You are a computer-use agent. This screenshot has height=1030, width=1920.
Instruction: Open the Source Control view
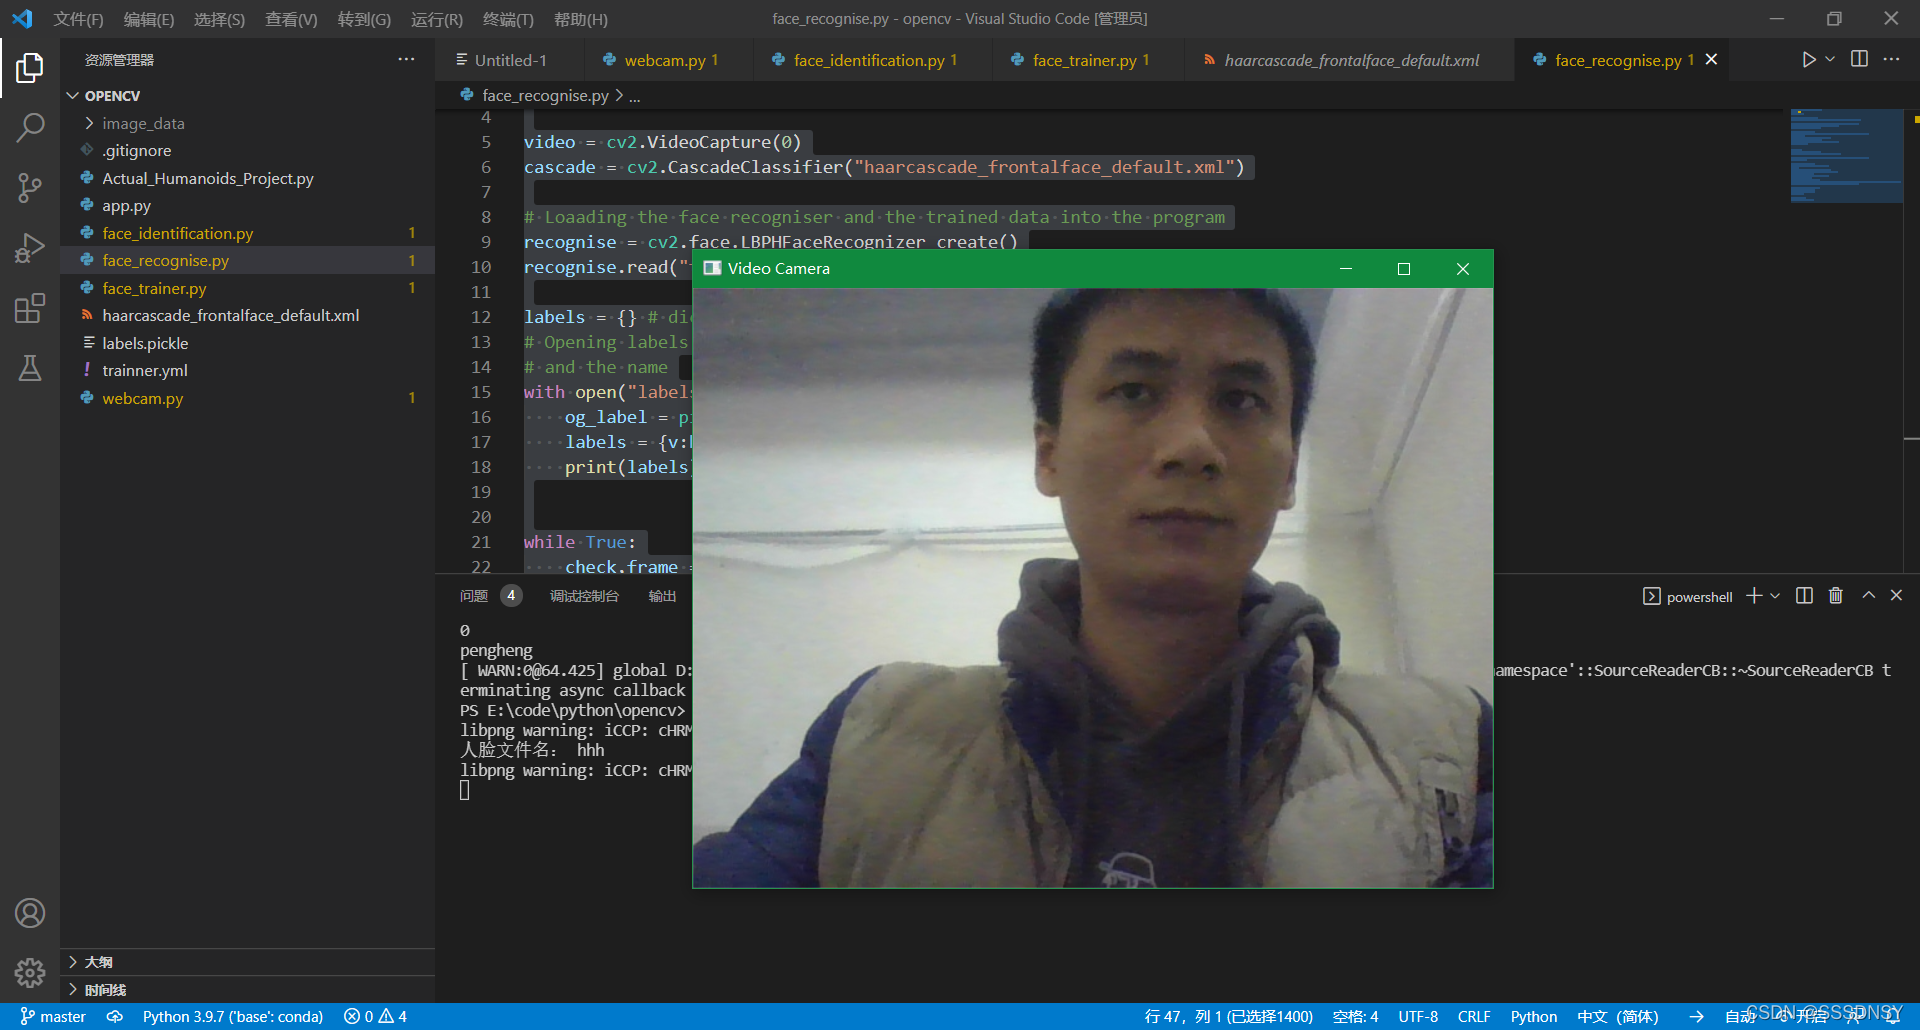(x=30, y=187)
